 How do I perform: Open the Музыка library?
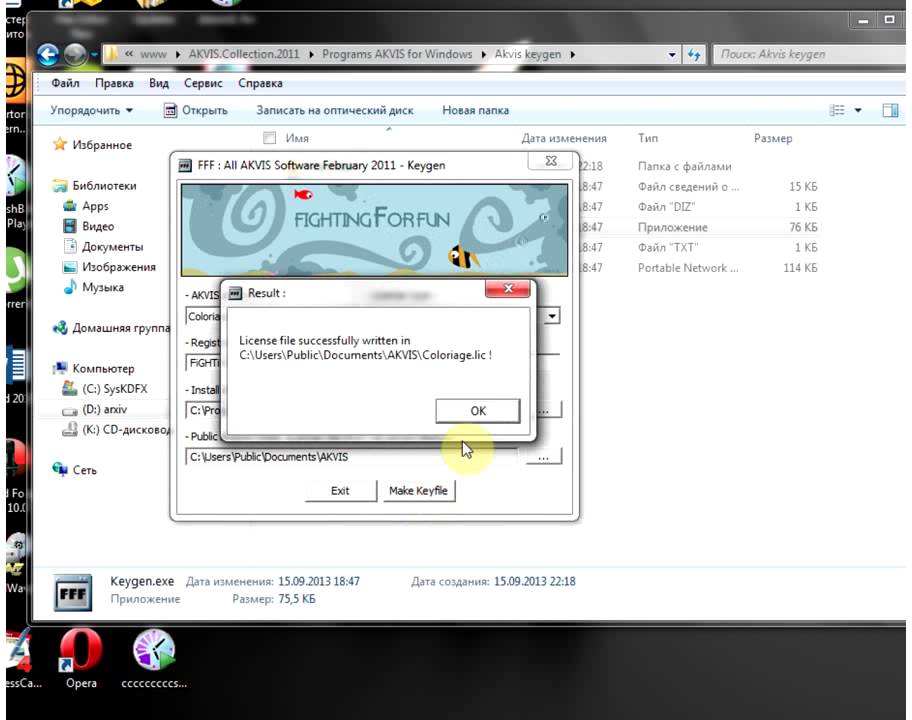point(102,287)
